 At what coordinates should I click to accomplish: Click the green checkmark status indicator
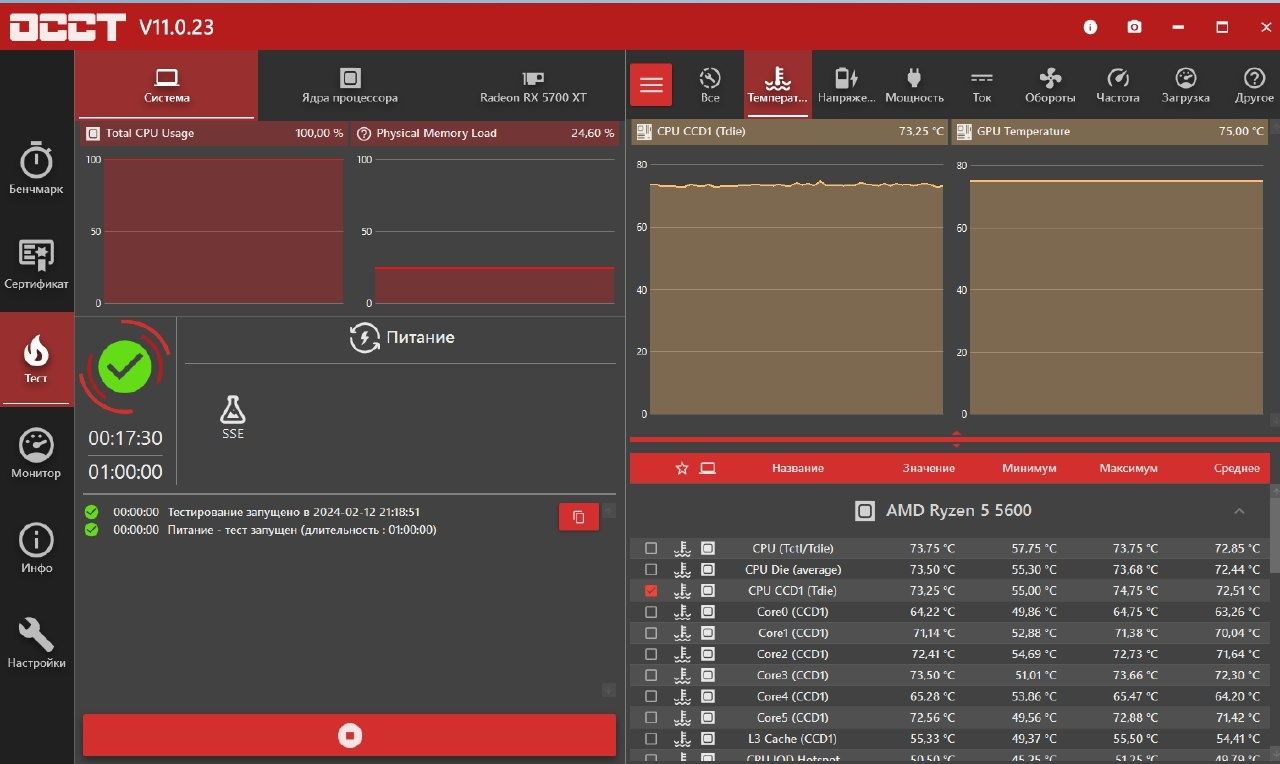point(125,366)
